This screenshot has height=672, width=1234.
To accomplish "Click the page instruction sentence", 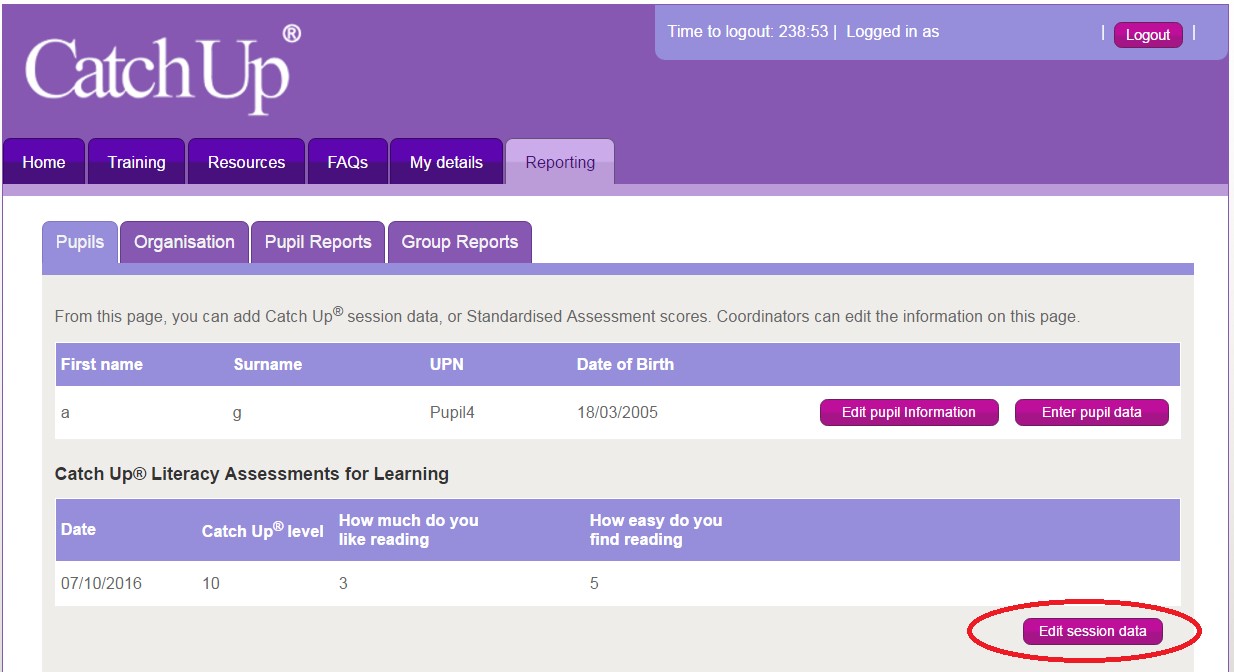I will (x=567, y=315).
